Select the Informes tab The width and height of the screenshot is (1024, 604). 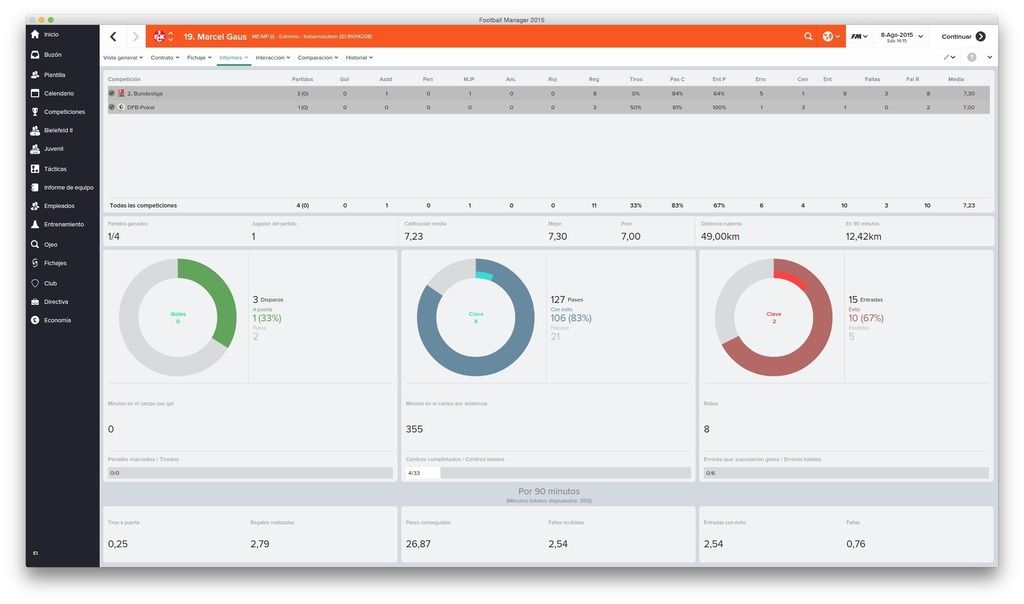(233, 57)
